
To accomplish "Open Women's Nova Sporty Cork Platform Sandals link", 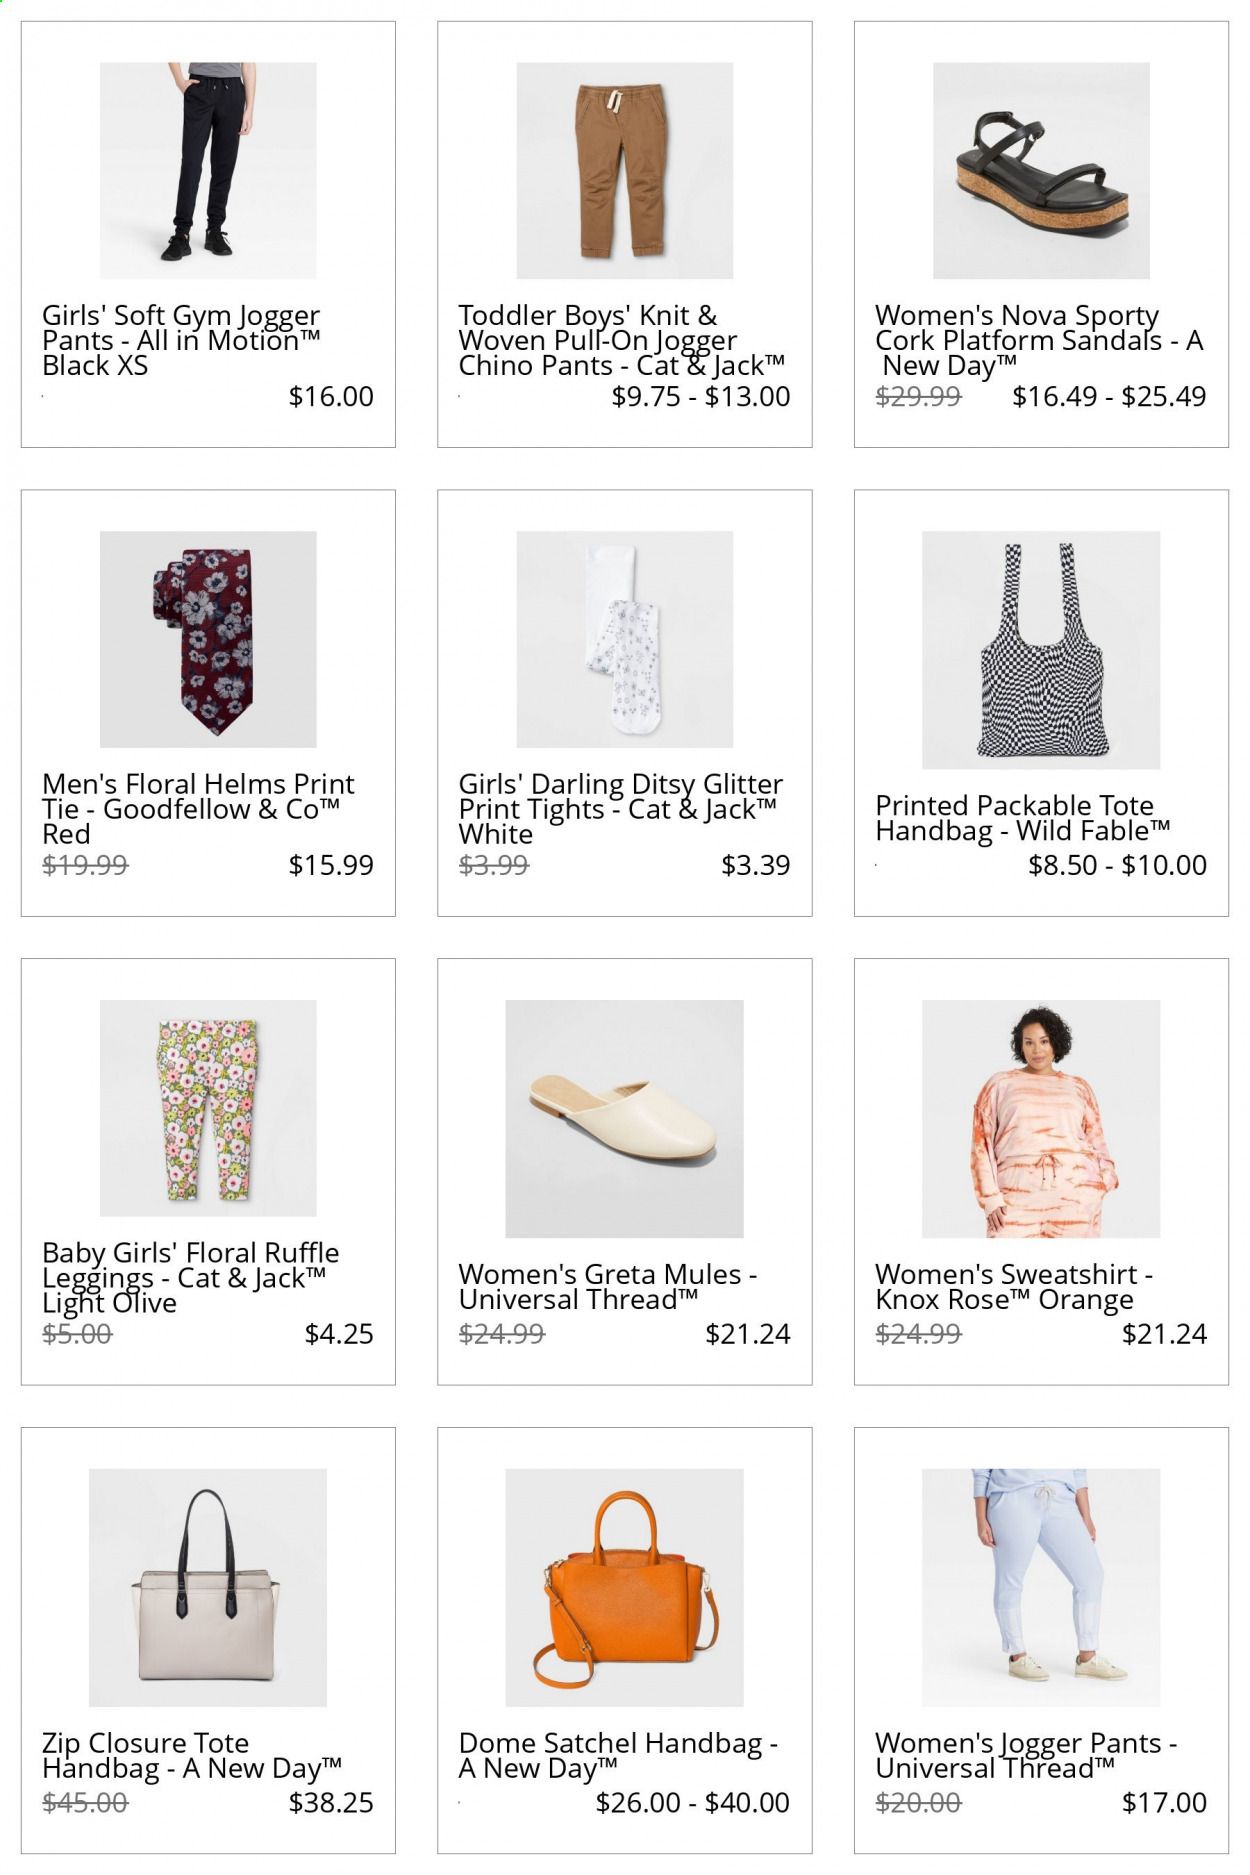I will [1039, 341].
